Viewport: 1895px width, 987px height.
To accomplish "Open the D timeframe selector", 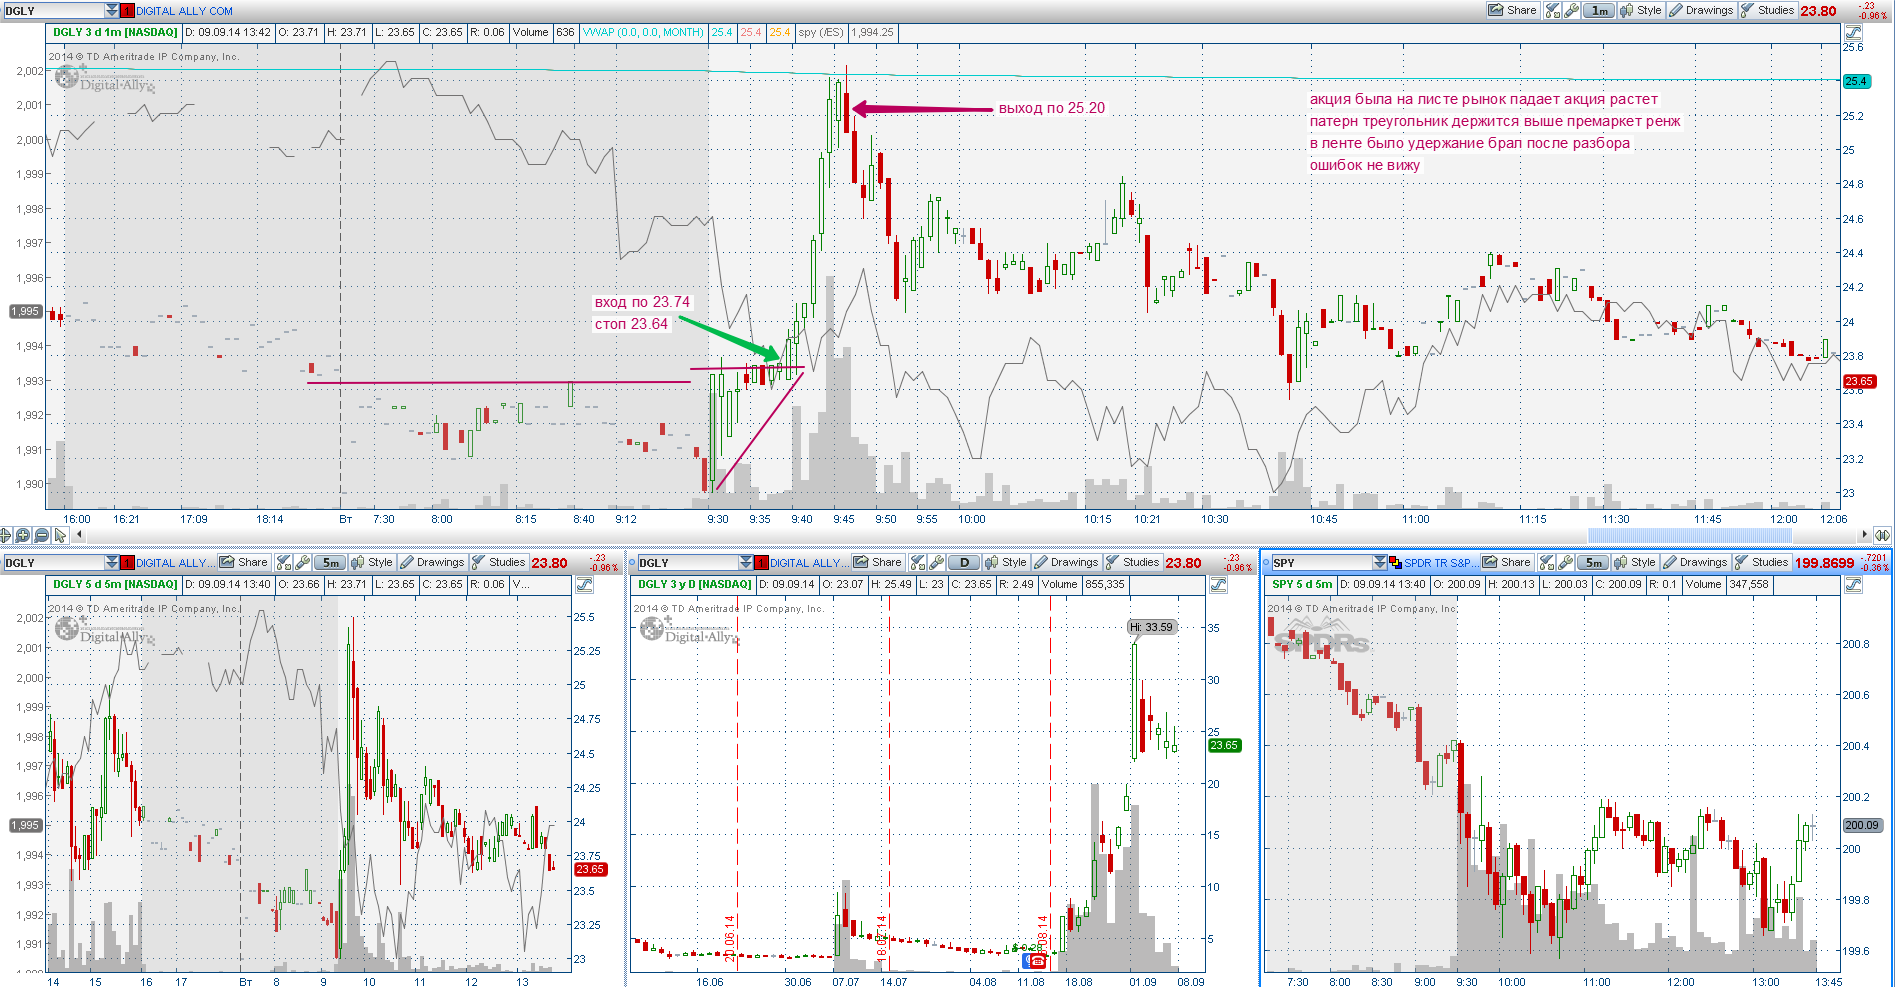I will coord(964,562).
